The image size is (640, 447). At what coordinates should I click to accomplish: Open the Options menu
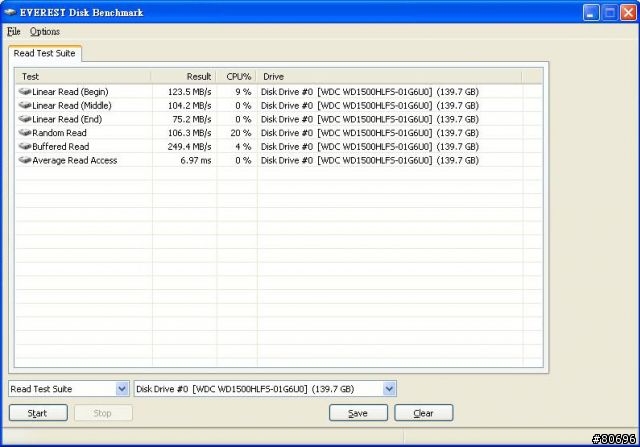click(44, 31)
